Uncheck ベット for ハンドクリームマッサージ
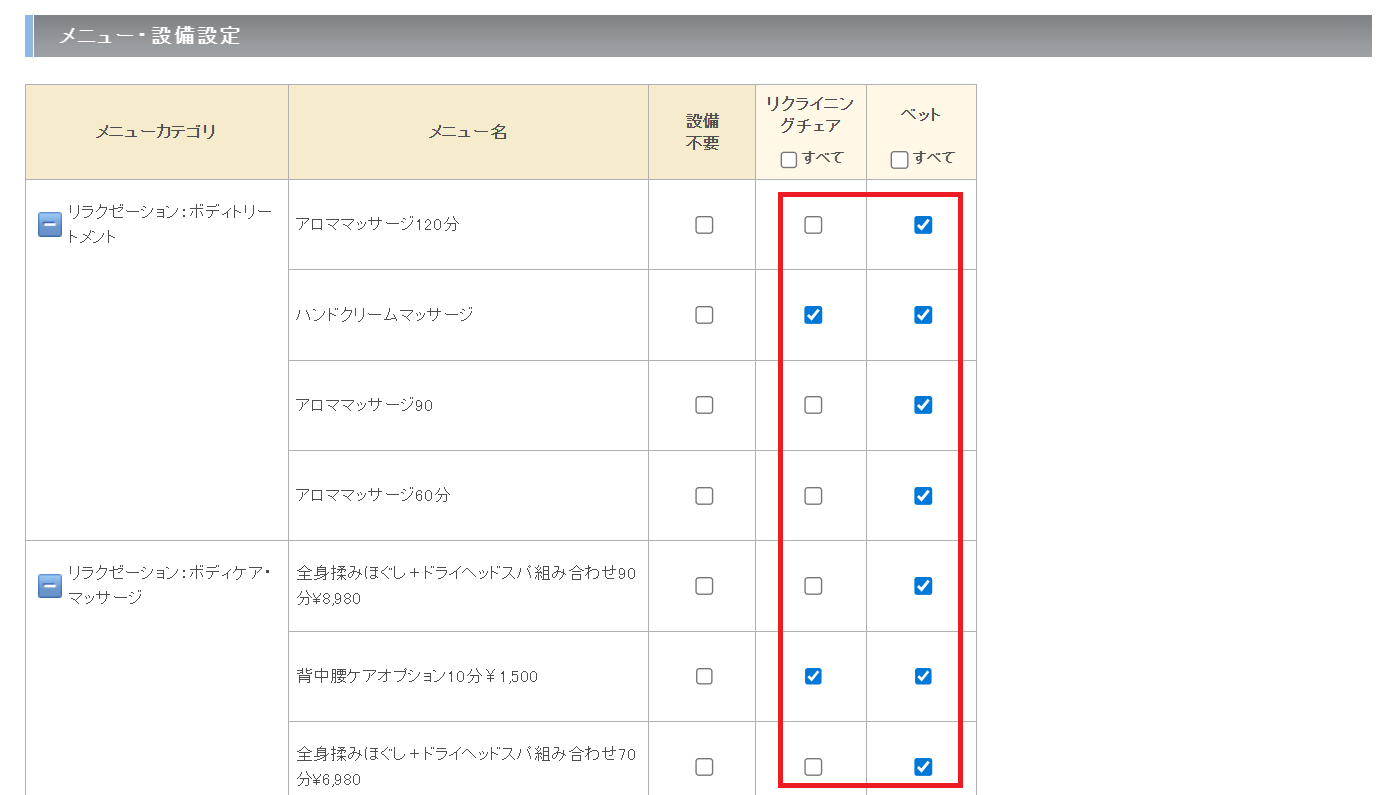1393x795 pixels. point(923,315)
